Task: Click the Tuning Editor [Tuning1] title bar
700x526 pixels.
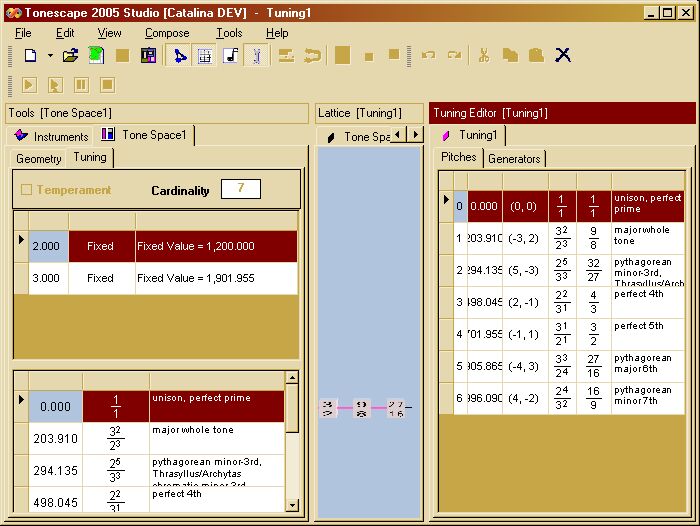Action: tap(562, 113)
